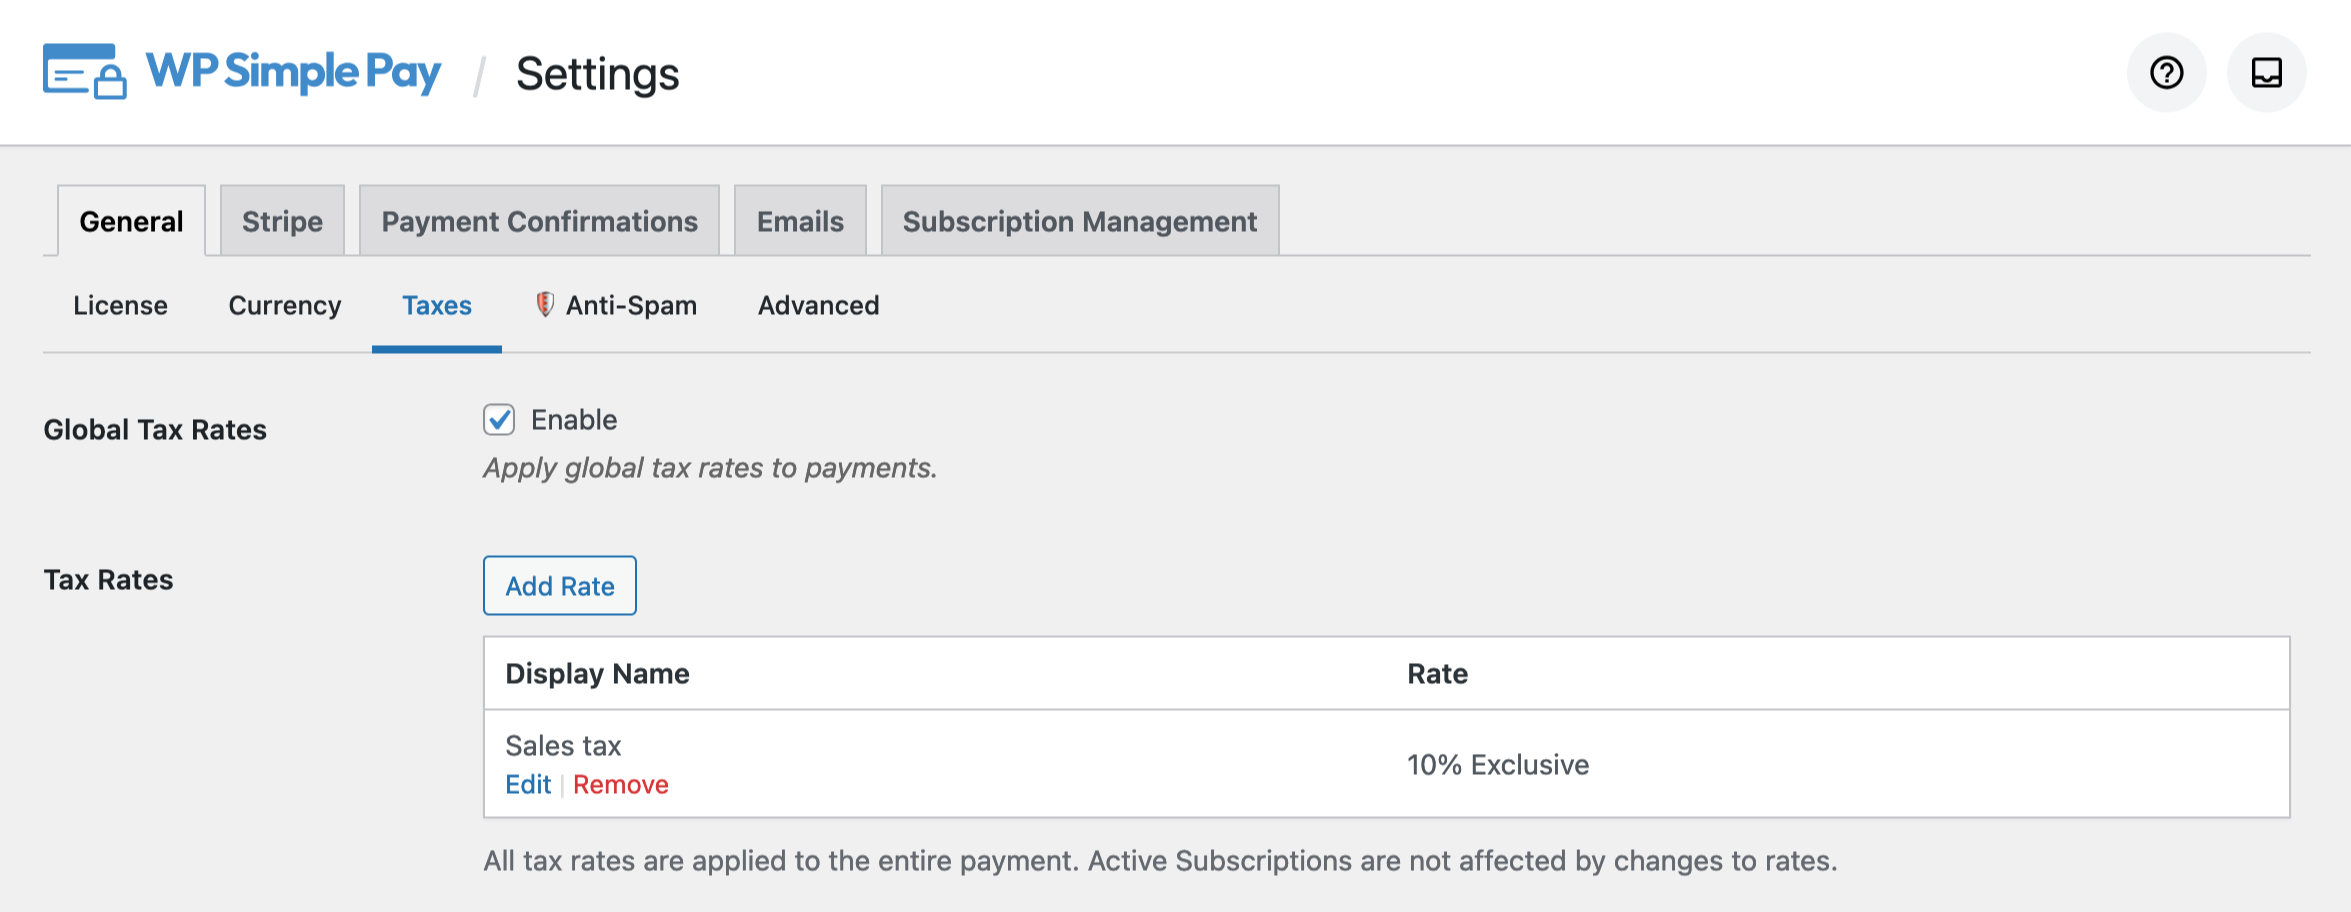Go to Payment Confirmations tab

pos(539,221)
